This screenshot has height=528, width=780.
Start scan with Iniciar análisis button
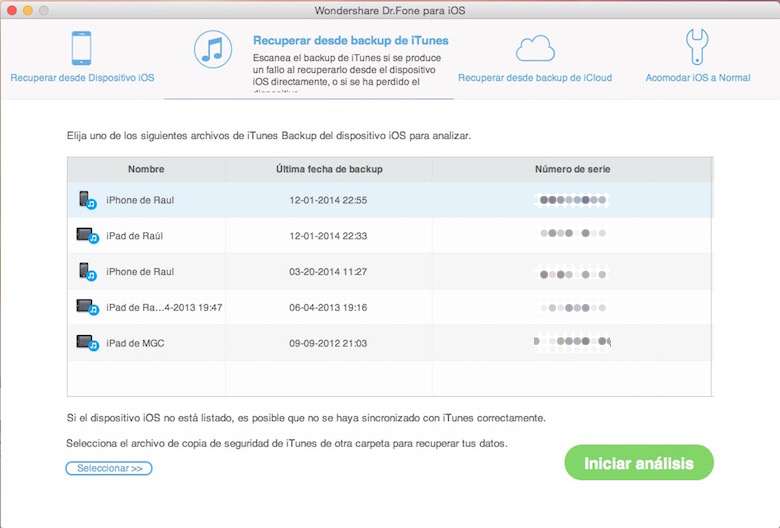[639, 463]
